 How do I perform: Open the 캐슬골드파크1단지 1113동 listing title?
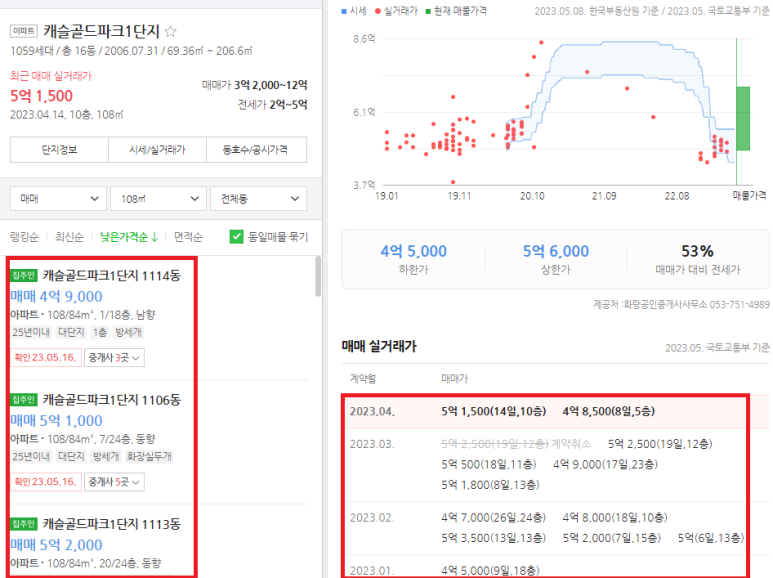pyautogui.click(x=111, y=524)
